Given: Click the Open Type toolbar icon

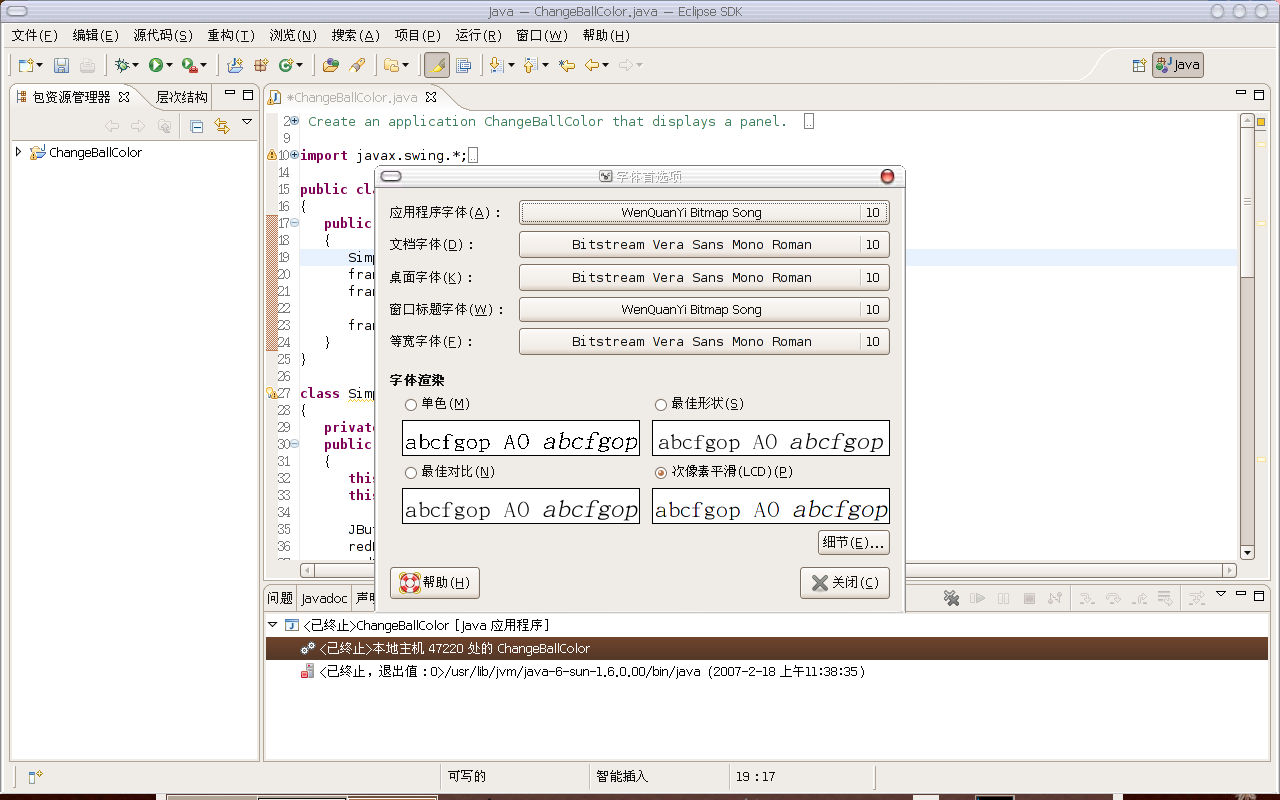Looking at the screenshot, I should point(330,65).
